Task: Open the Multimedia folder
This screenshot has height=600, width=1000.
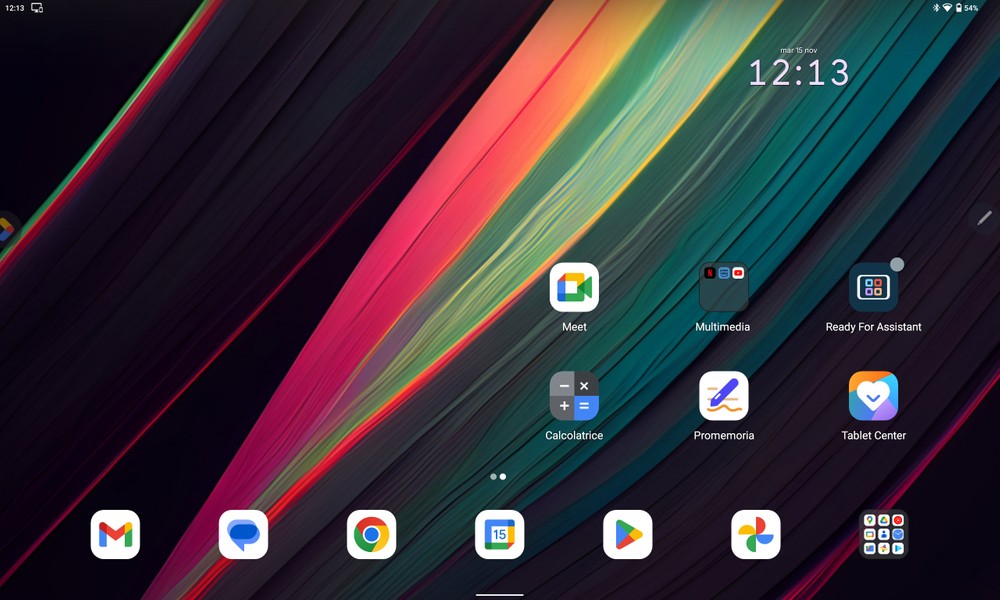Action: coord(723,287)
